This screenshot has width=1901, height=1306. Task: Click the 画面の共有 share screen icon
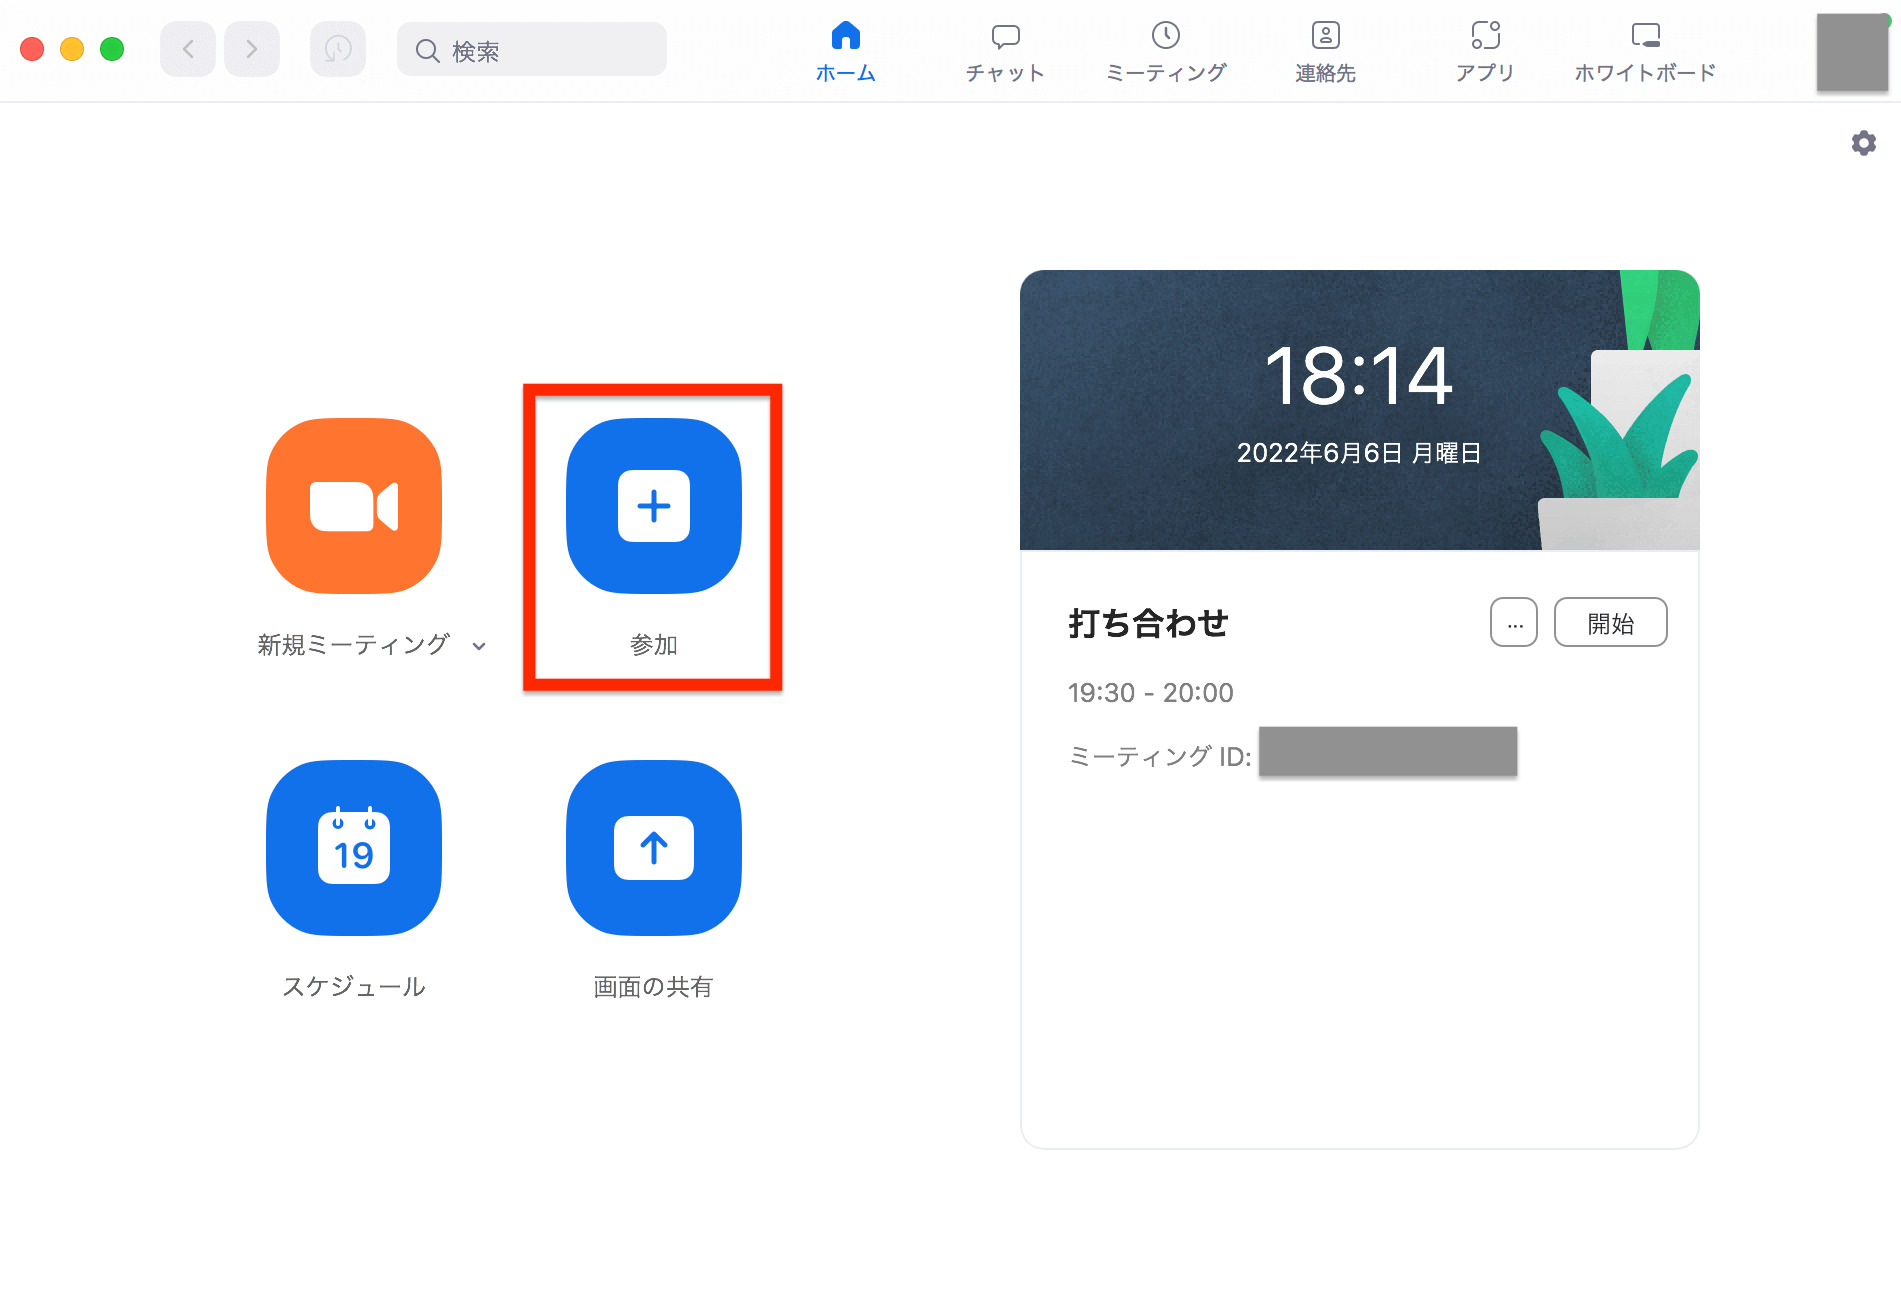click(654, 848)
